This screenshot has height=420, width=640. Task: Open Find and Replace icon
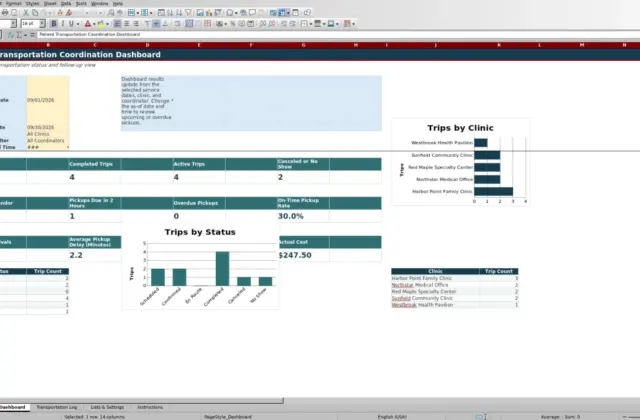(111, 13)
